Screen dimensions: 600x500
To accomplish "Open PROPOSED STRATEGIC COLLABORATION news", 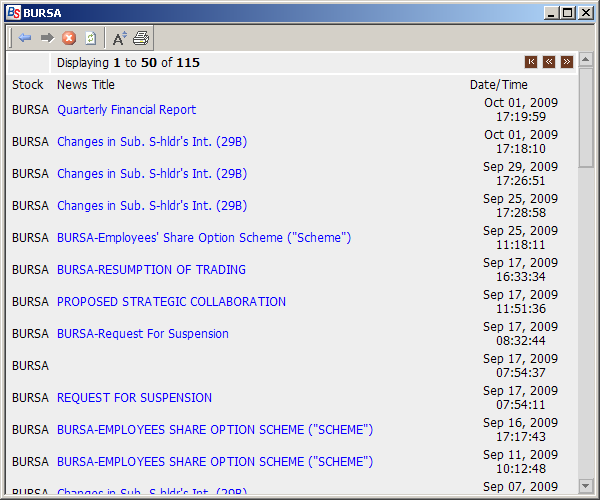I will pos(171,302).
